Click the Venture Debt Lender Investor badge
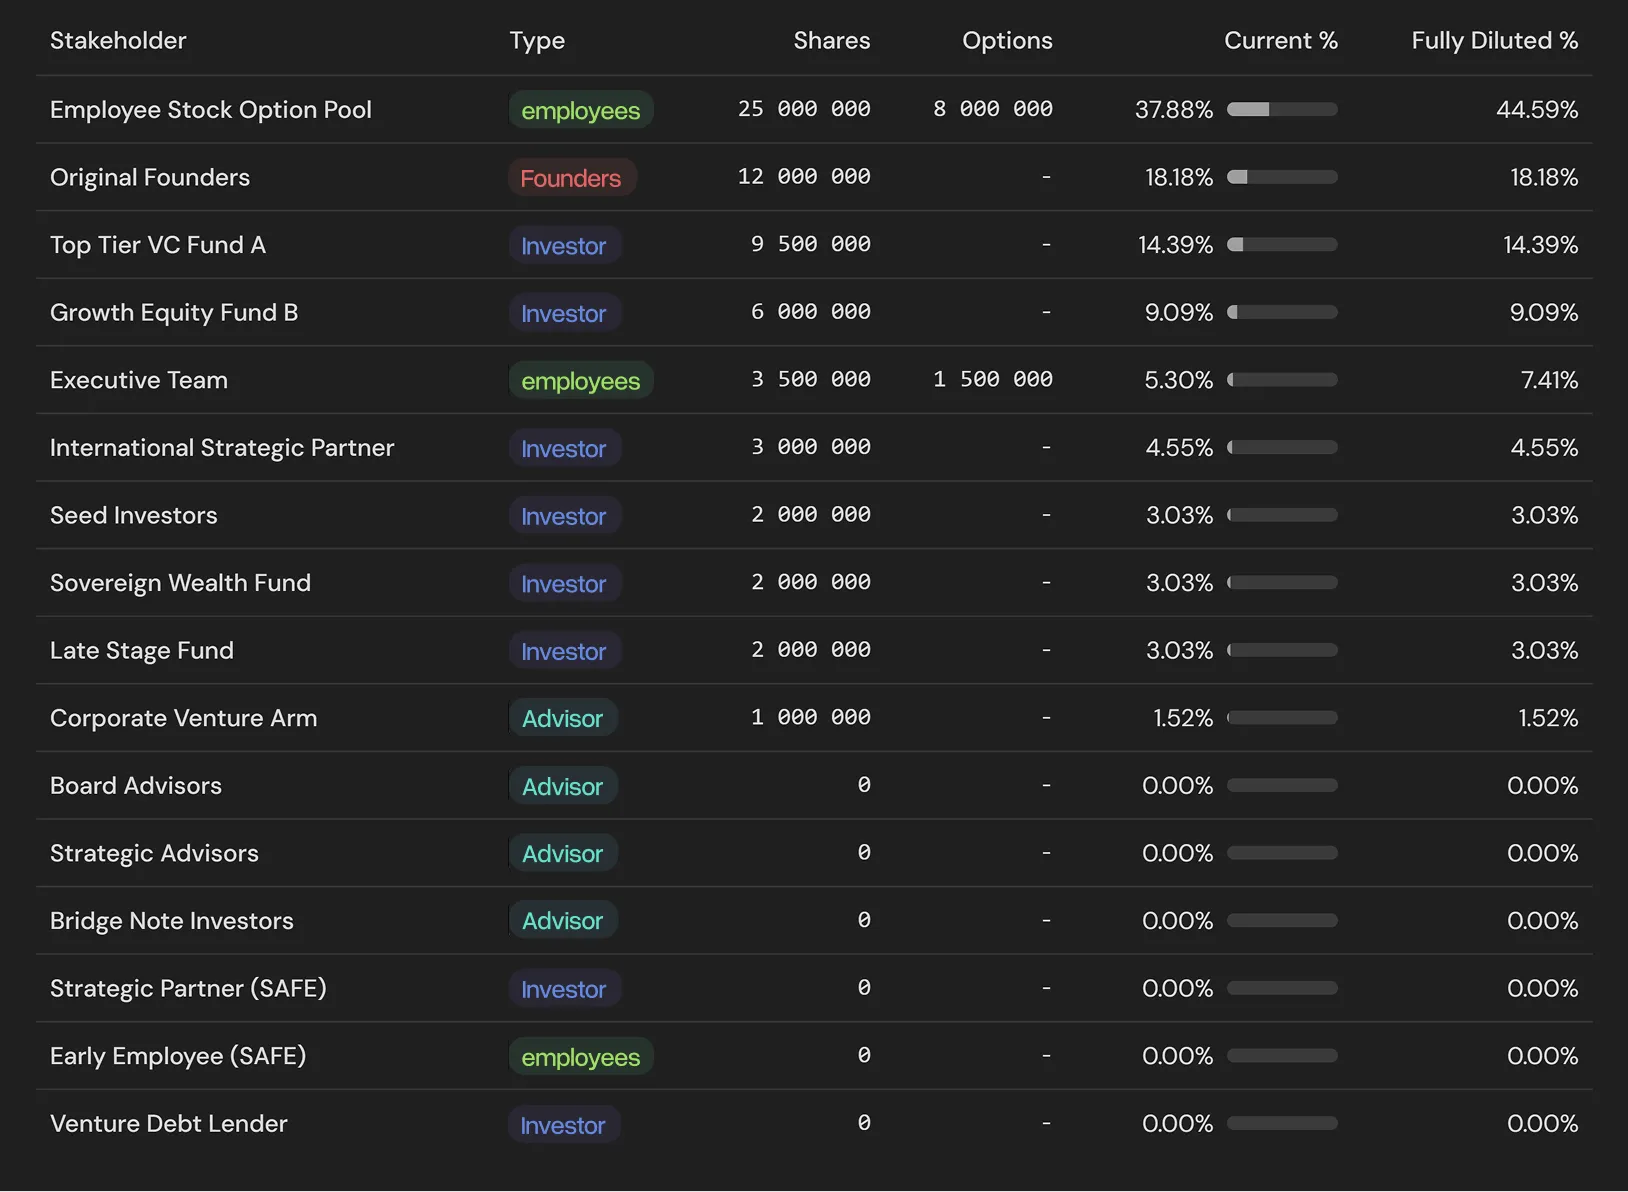The width and height of the screenshot is (1628, 1192). [x=563, y=1125]
